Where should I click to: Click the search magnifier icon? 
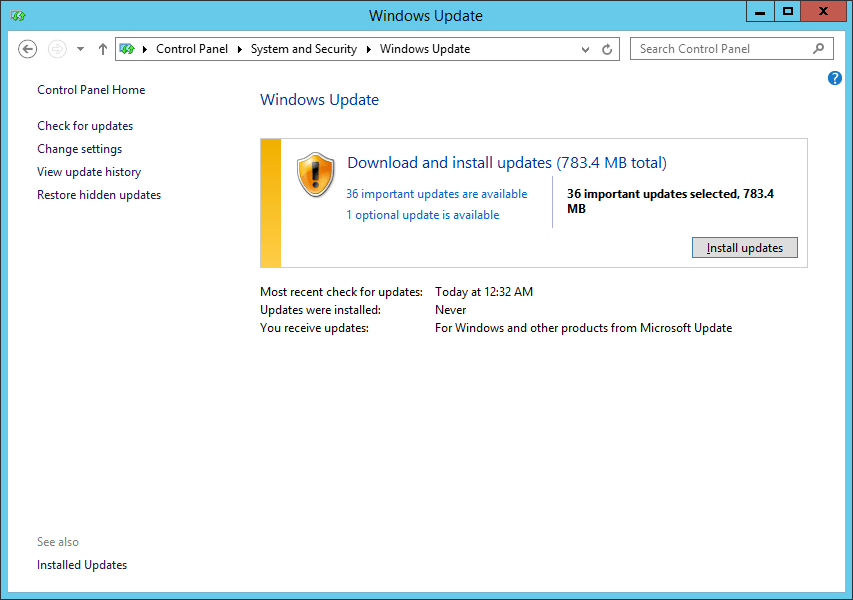tap(818, 49)
